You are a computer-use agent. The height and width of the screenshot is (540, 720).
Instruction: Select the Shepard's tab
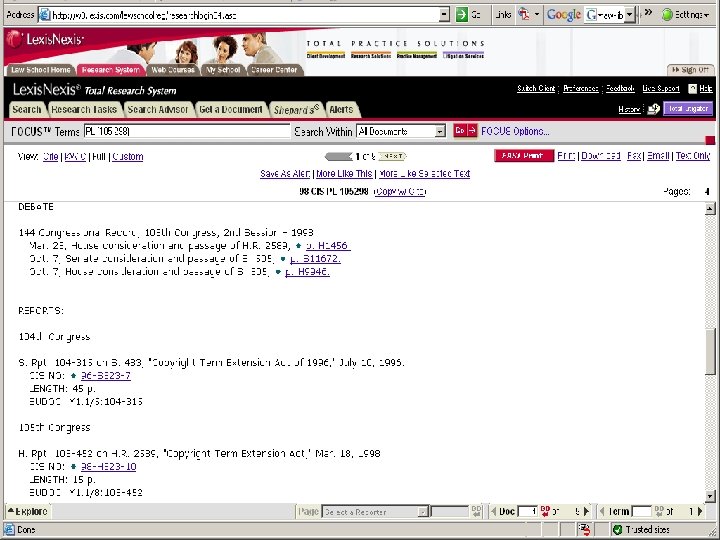(x=296, y=110)
